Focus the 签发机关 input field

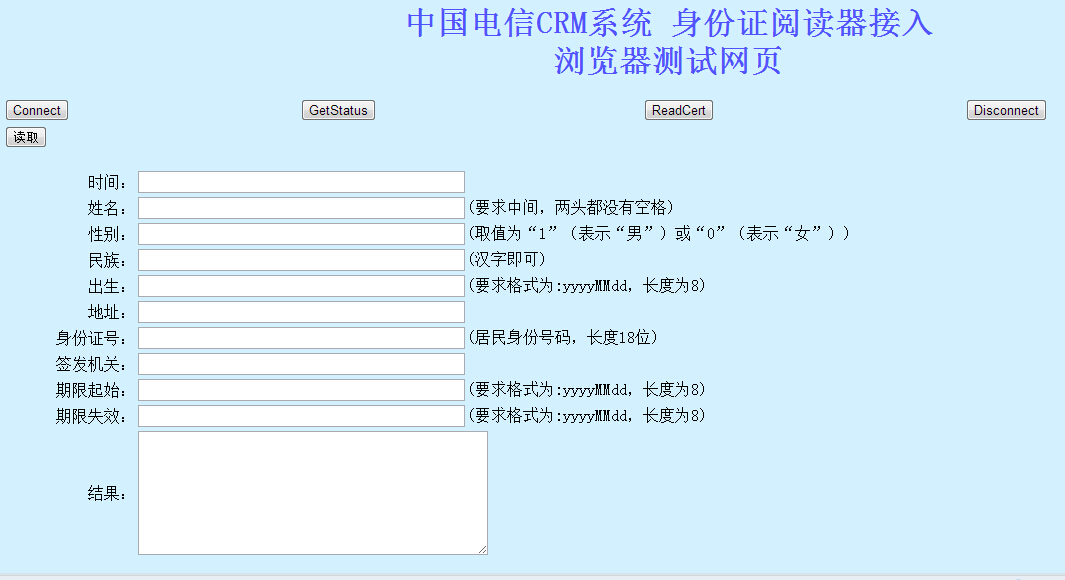pyautogui.click(x=302, y=364)
